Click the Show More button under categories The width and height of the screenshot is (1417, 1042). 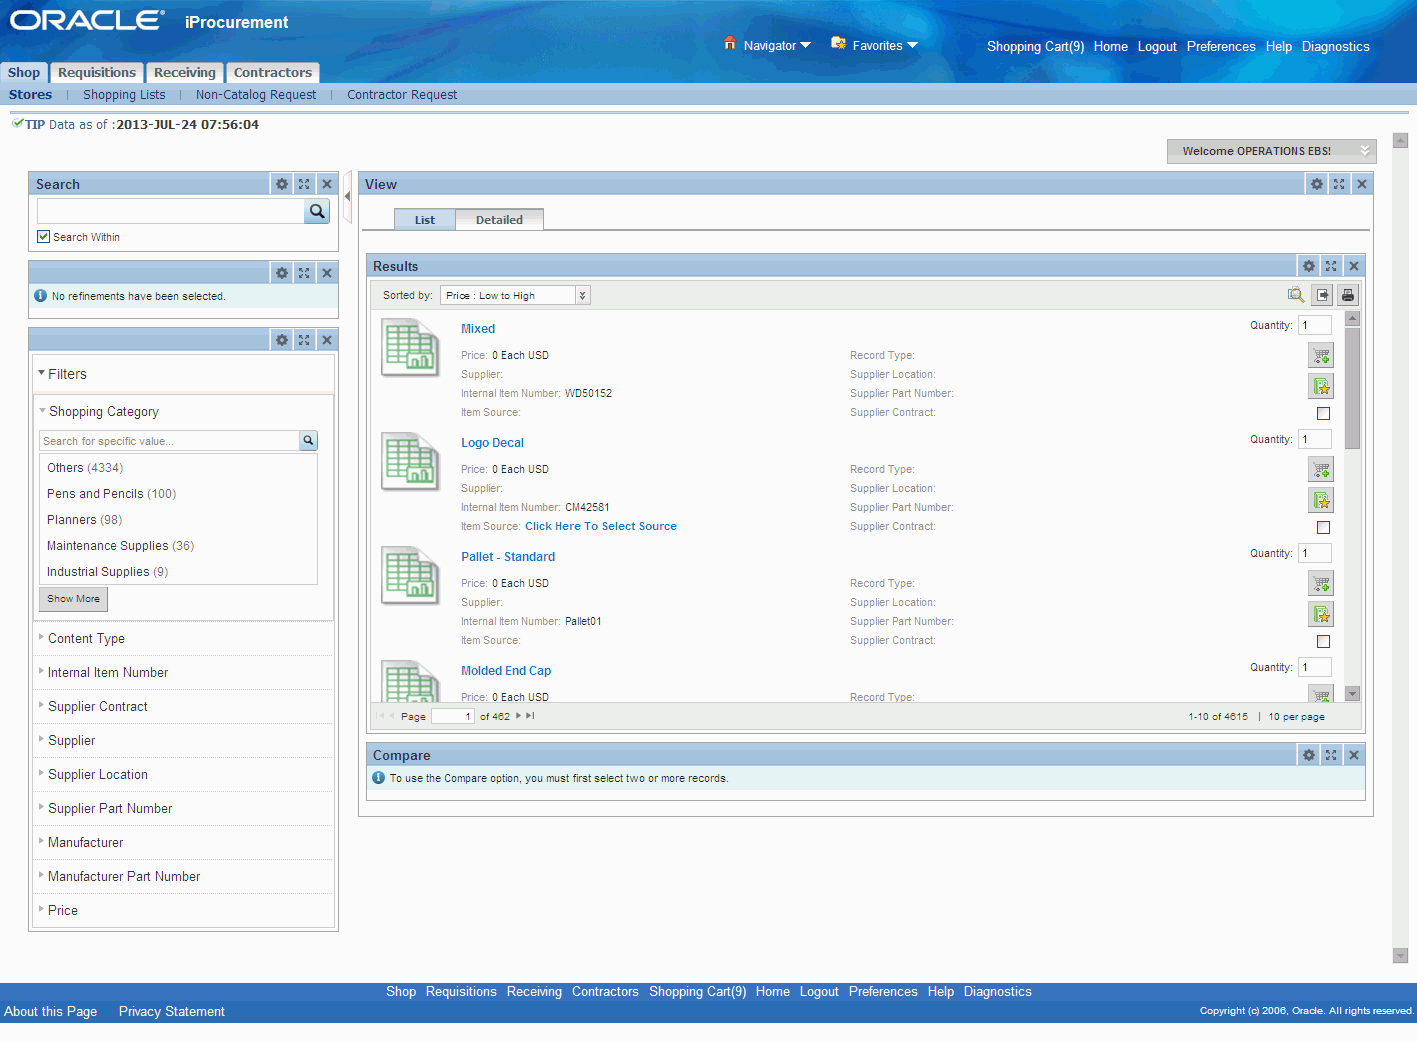point(72,598)
